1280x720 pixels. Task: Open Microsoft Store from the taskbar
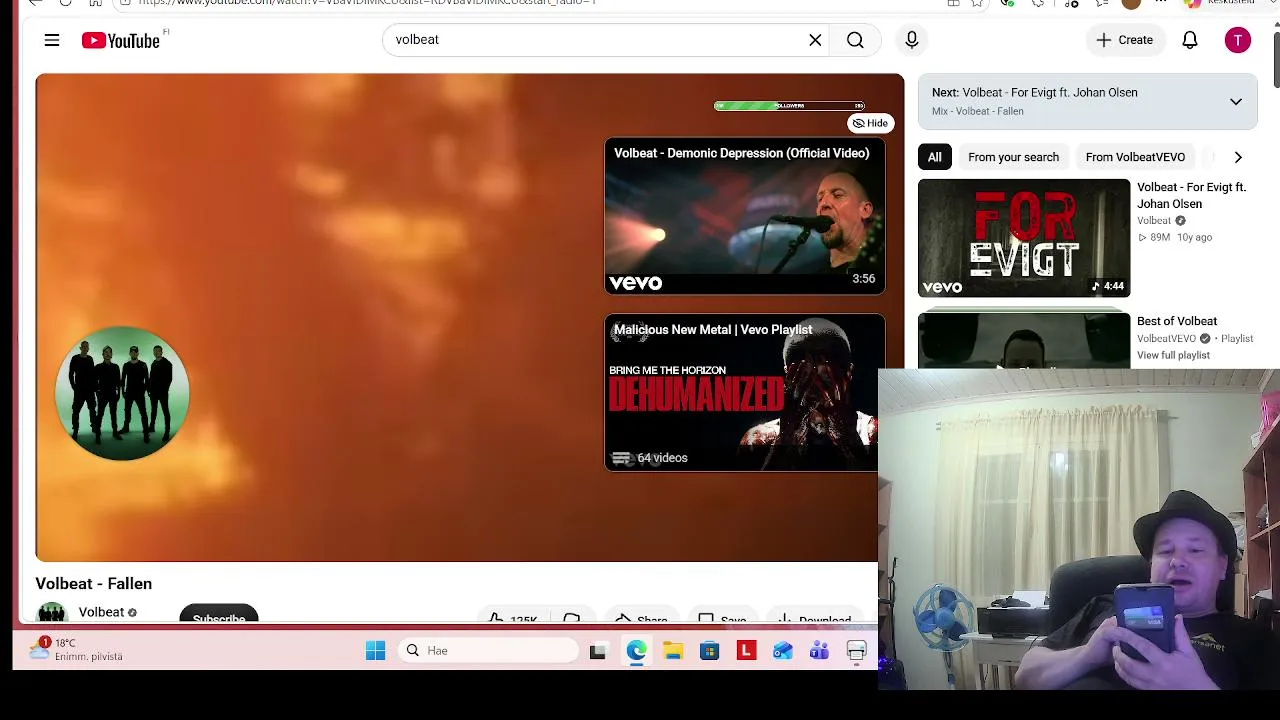[x=709, y=651]
